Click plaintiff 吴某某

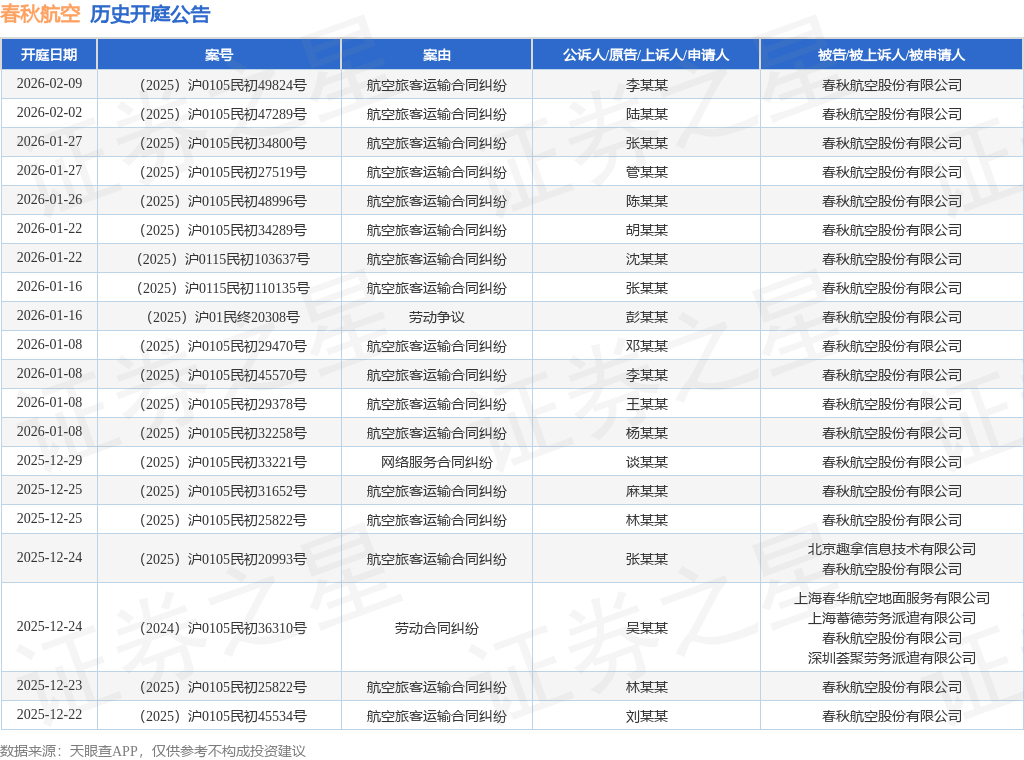[647, 628]
